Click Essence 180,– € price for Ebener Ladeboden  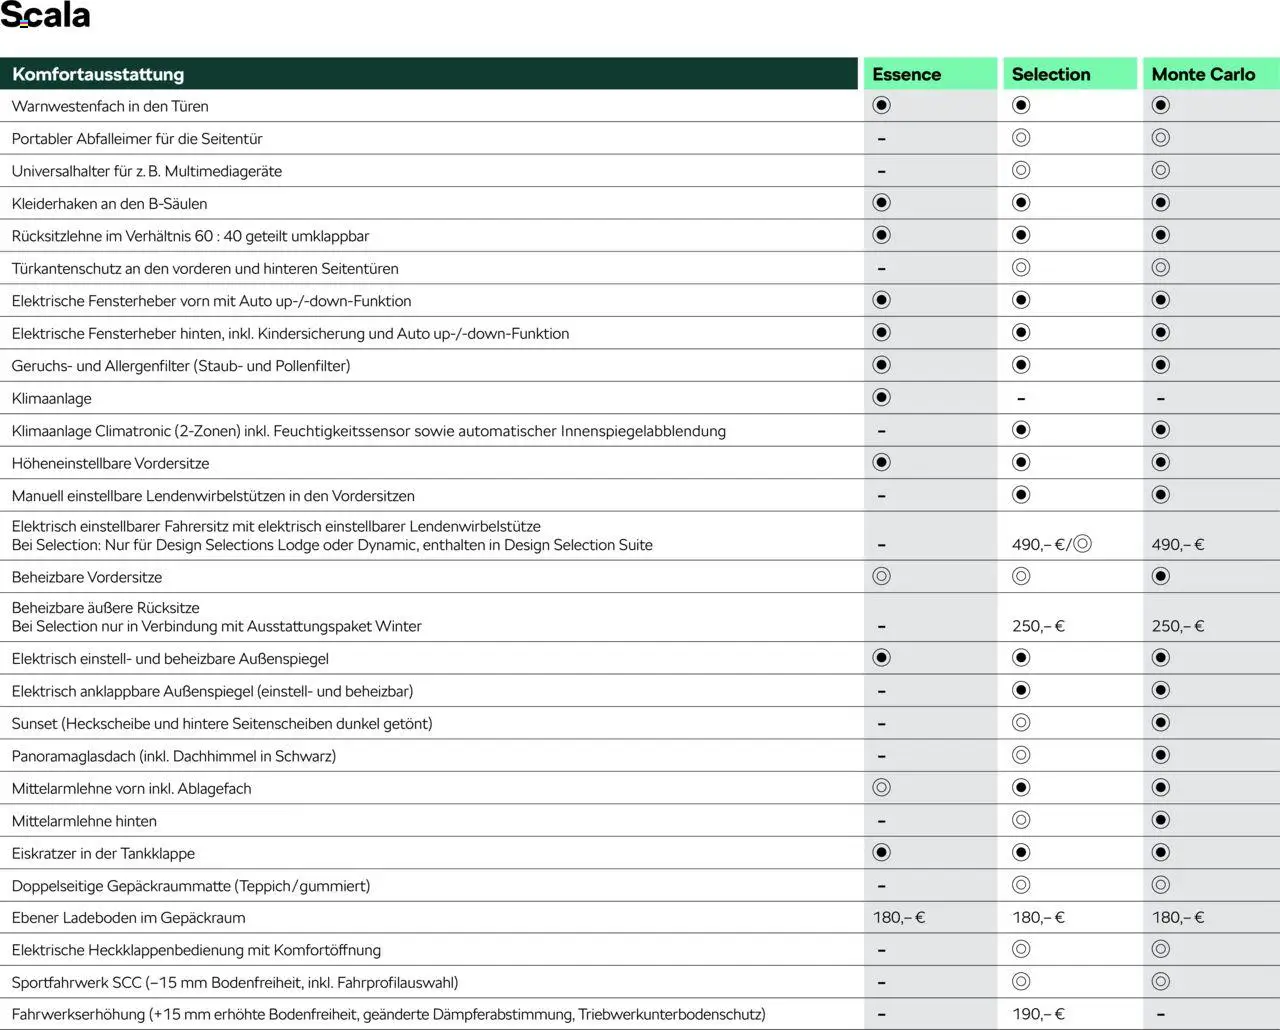899,917
